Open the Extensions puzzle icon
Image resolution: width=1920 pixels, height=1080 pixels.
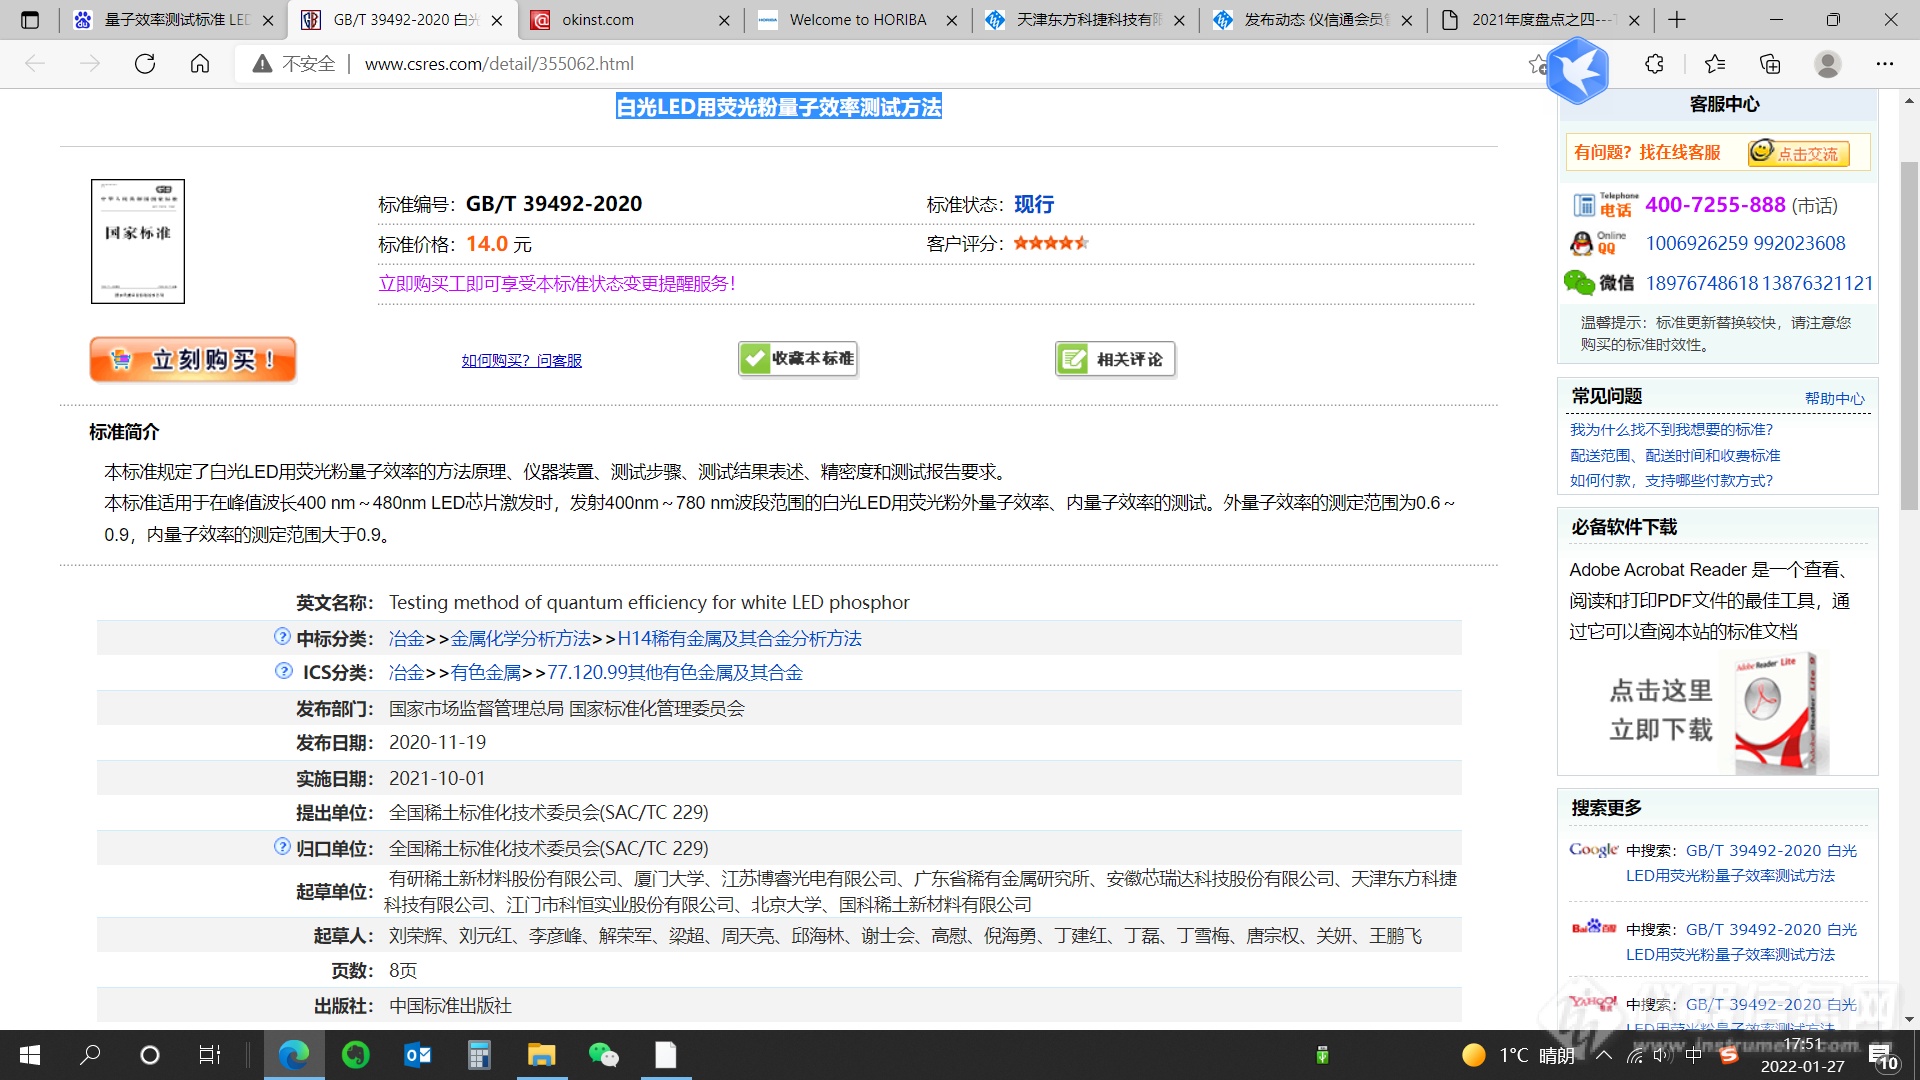coord(1654,64)
